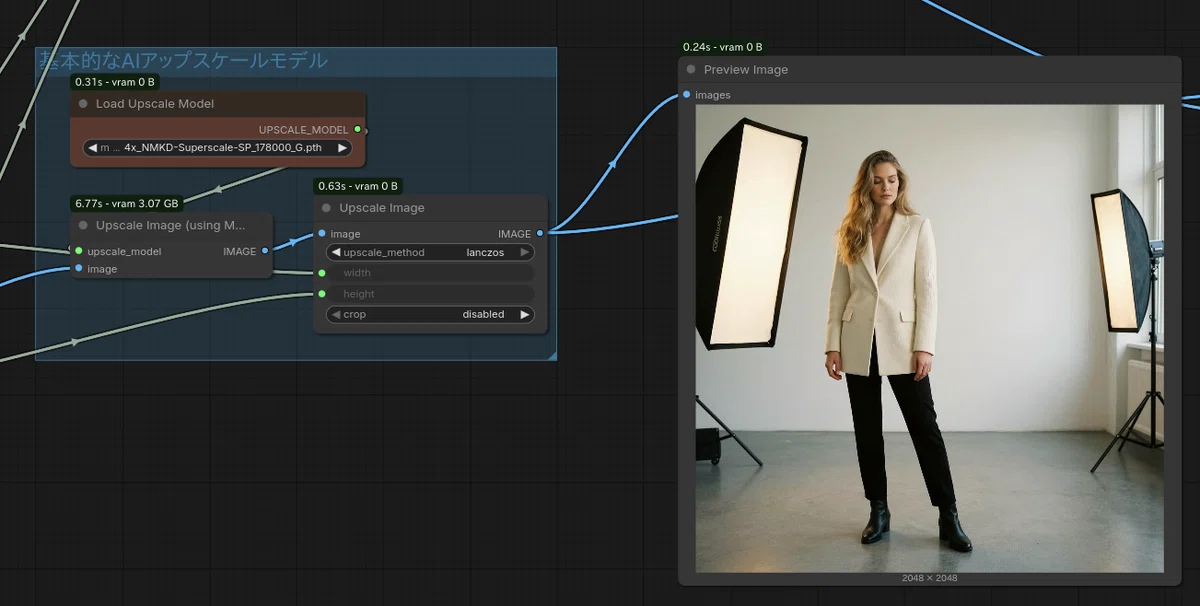Screen dimensions: 1200x606
Task: Click the upscale_model input socket
Action: 79,251
